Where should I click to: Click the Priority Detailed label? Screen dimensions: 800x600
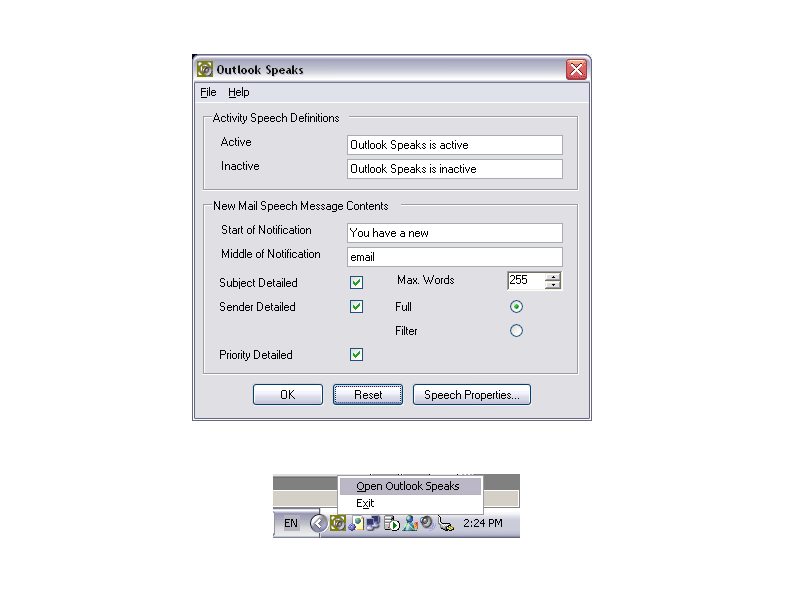pyautogui.click(x=256, y=355)
